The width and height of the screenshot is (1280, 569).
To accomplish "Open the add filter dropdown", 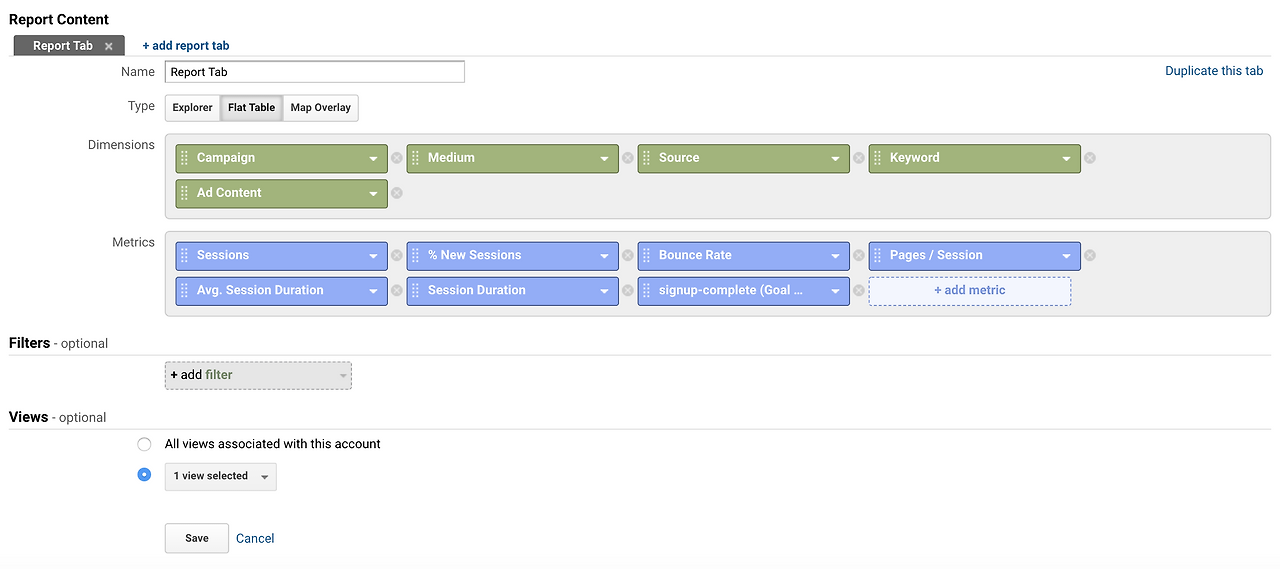I will point(258,375).
